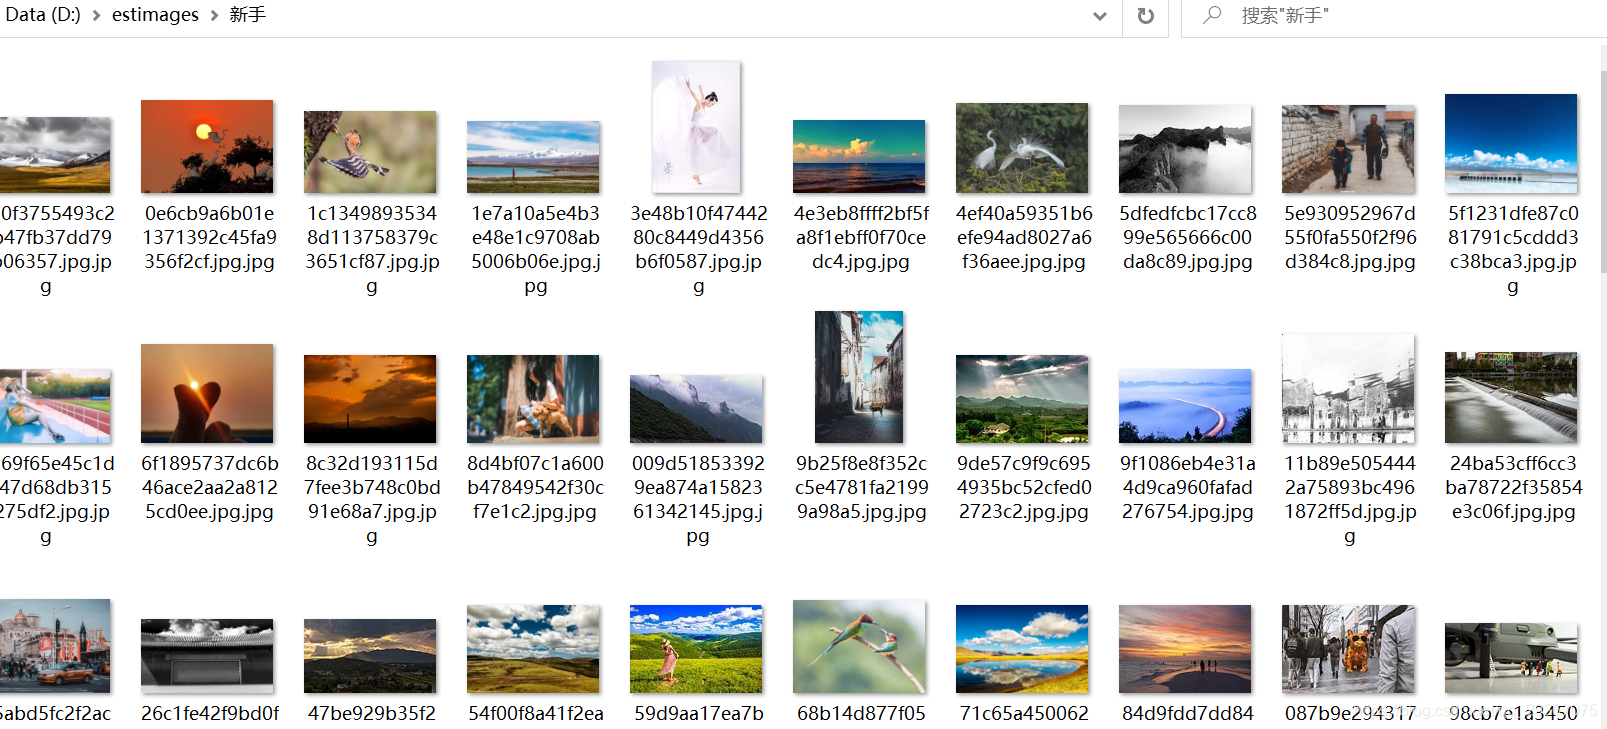This screenshot has width=1607, height=729.
Task: Select the clouds grassland thumbnail 54f00f8a41f2ea
Action: pyautogui.click(x=533, y=649)
